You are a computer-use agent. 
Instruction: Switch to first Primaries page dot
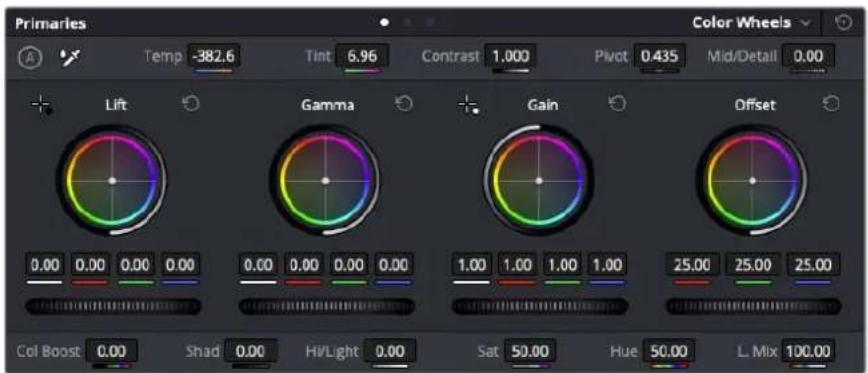tap(384, 23)
